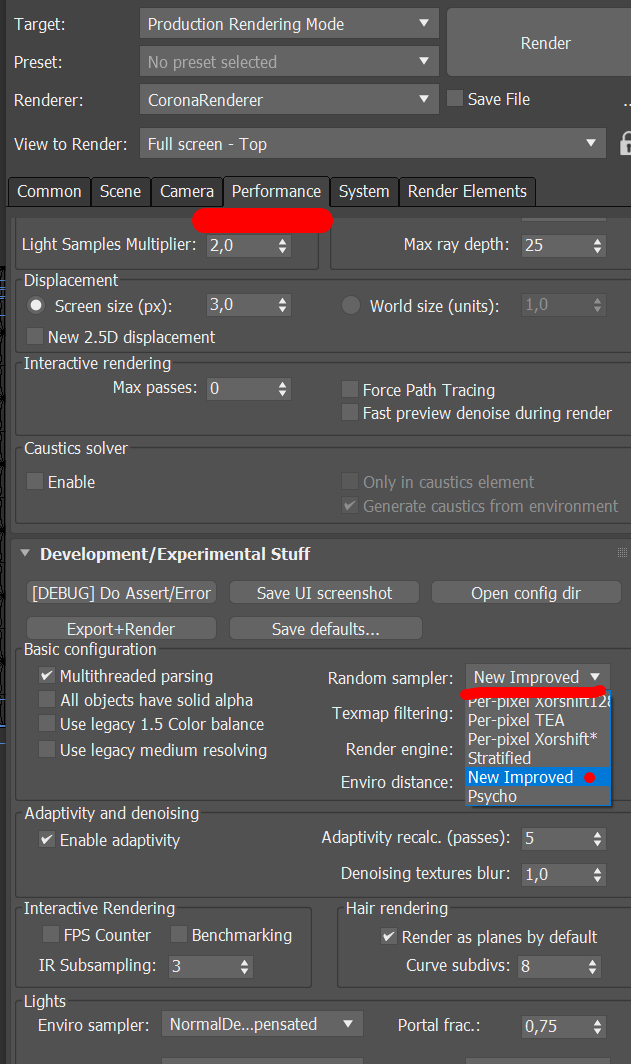631x1064 pixels.
Task: Select the World size (units) radio button
Action: tap(351, 305)
